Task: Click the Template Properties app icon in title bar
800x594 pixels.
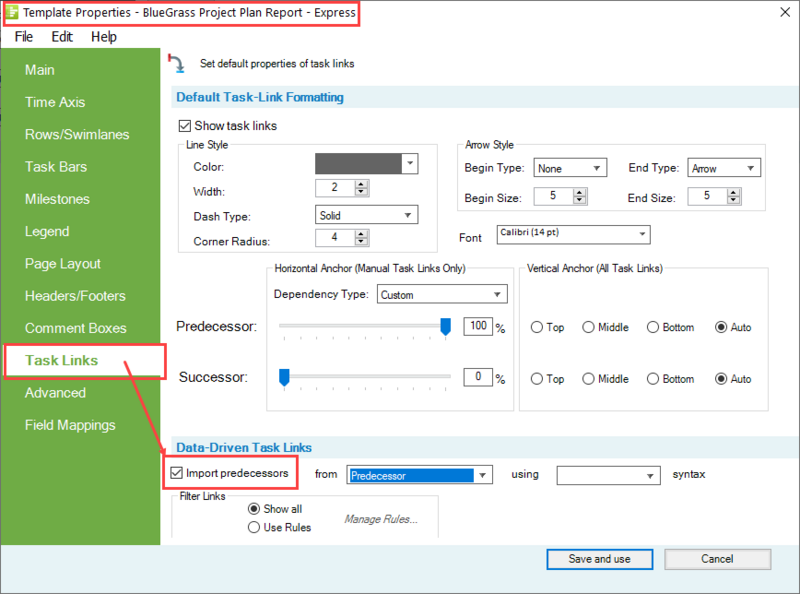Action: [12, 12]
